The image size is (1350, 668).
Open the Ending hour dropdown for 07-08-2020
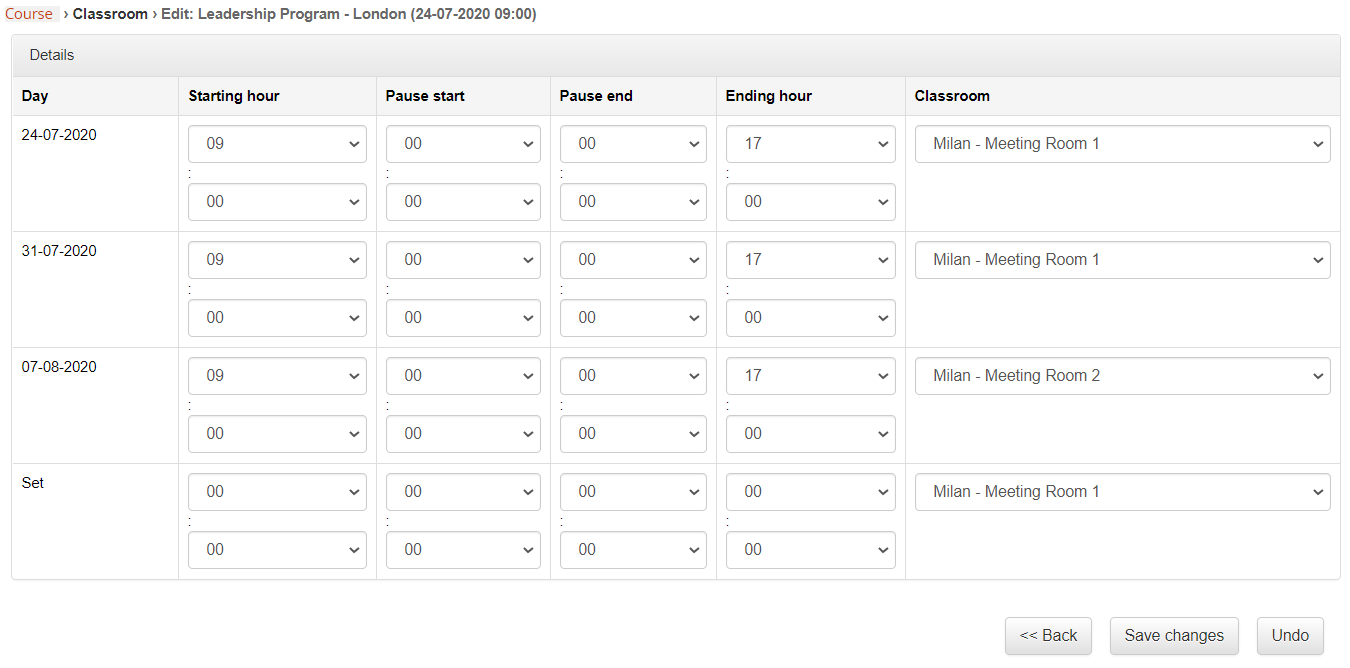coord(810,375)
